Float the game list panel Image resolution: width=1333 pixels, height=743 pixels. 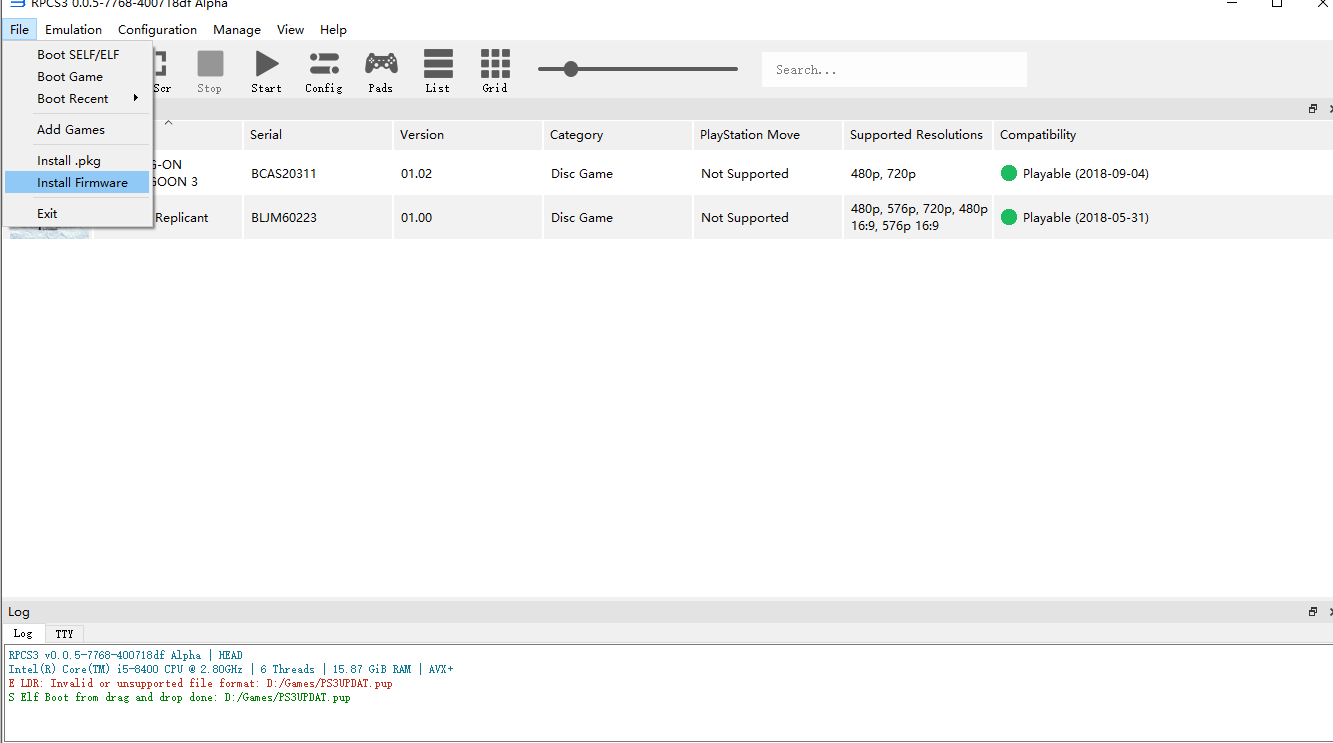(x=1313, y=109)
